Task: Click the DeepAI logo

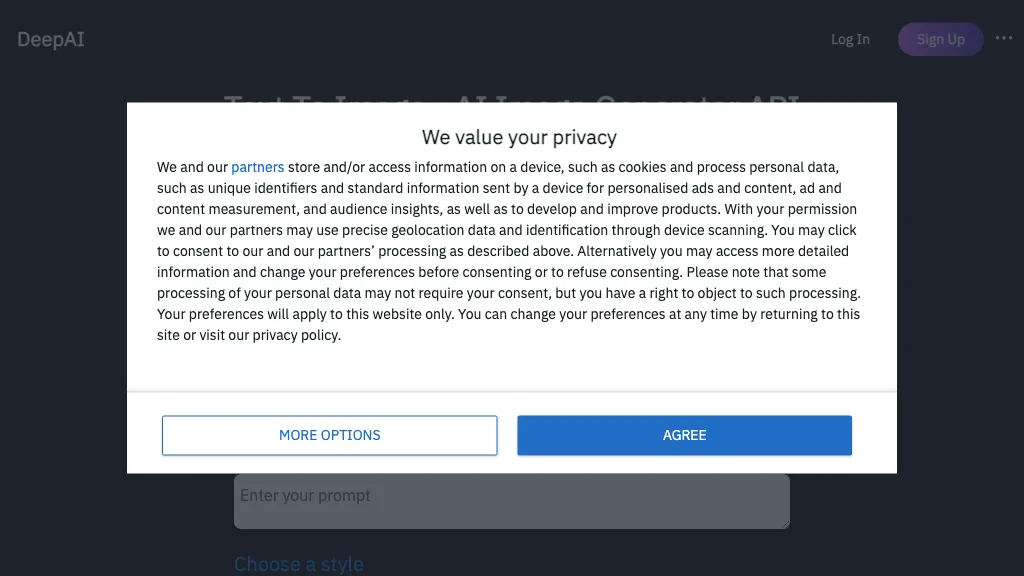Action: (51, 40)
